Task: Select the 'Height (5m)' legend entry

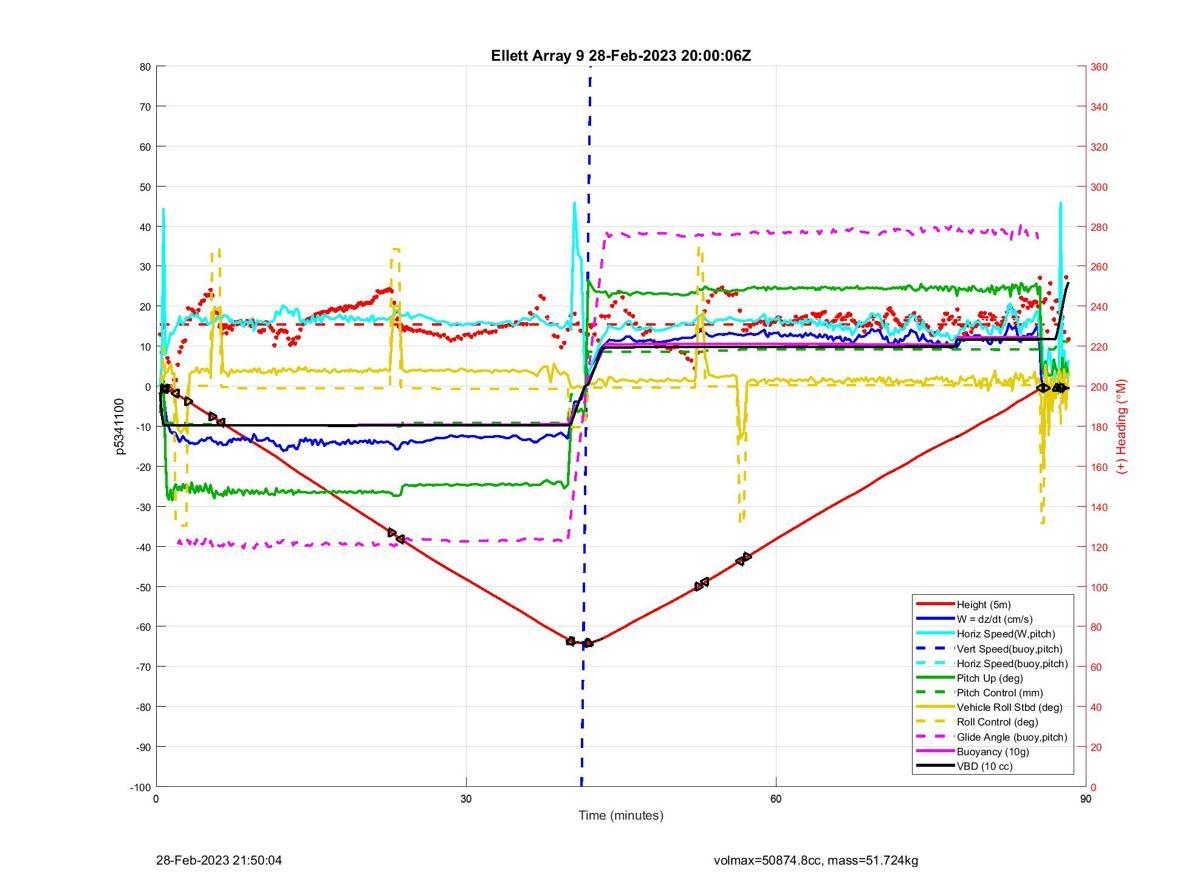Action: pos(983,604)
